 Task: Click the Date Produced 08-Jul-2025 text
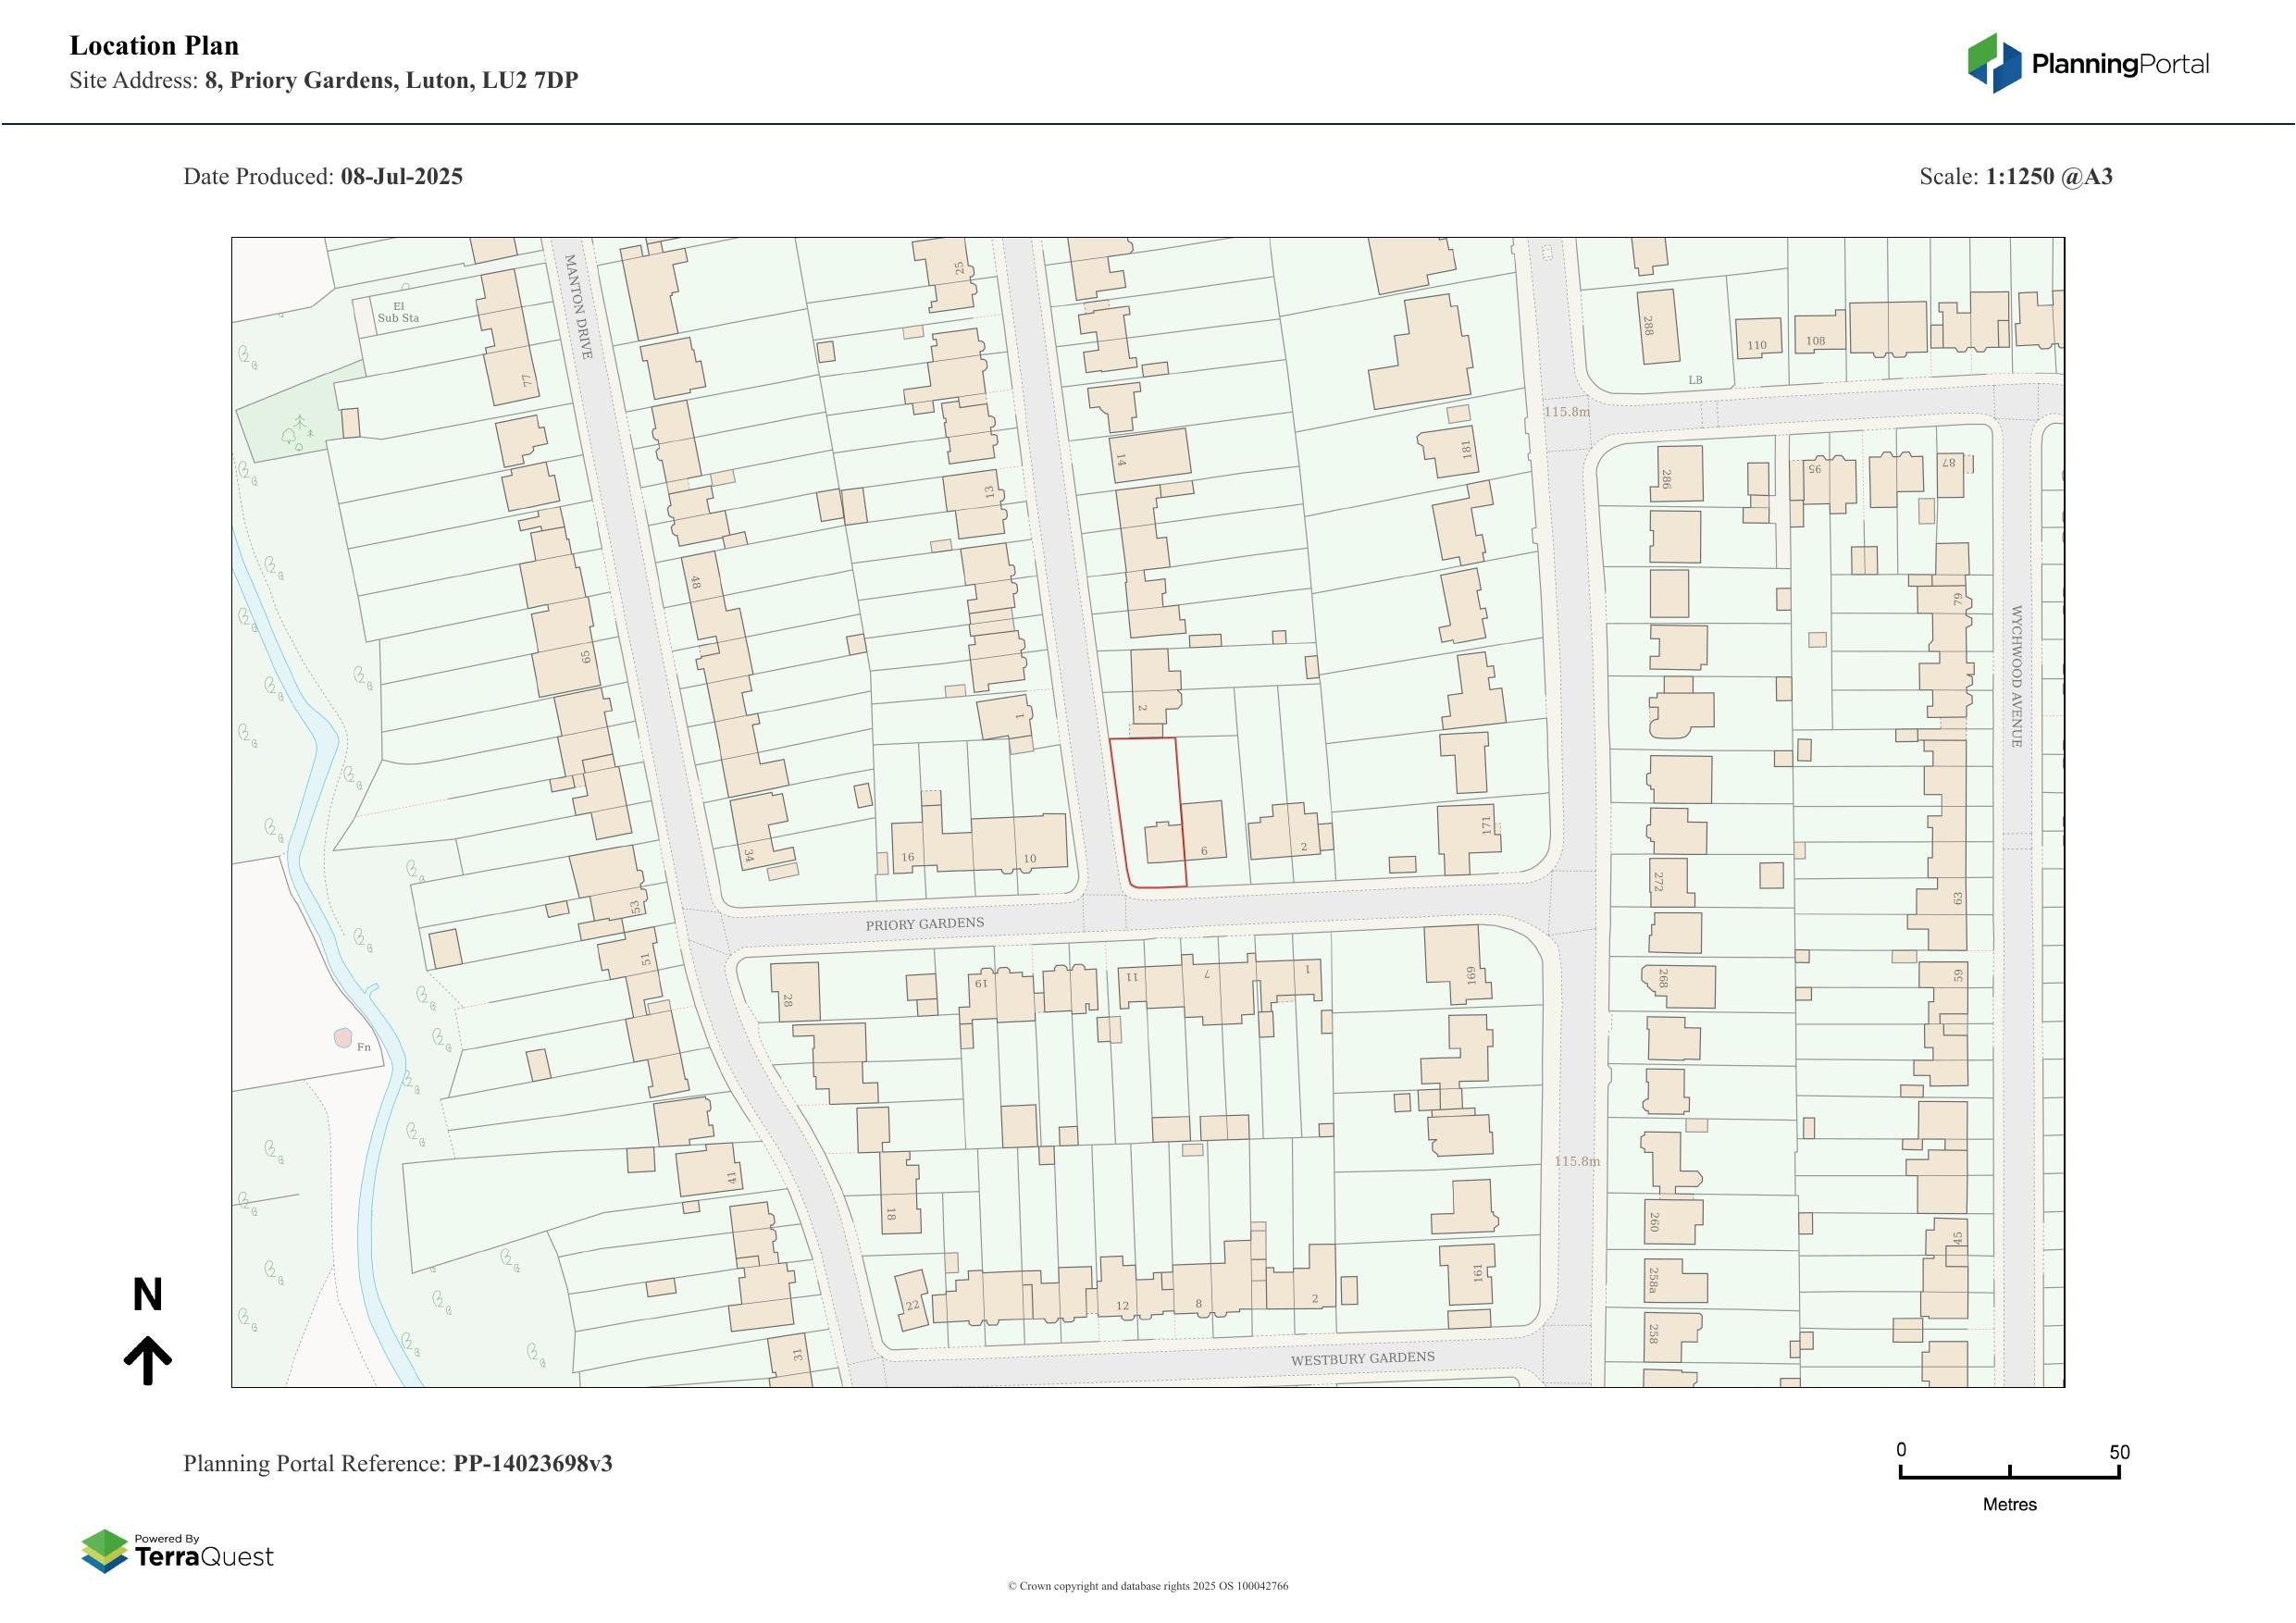322,177
